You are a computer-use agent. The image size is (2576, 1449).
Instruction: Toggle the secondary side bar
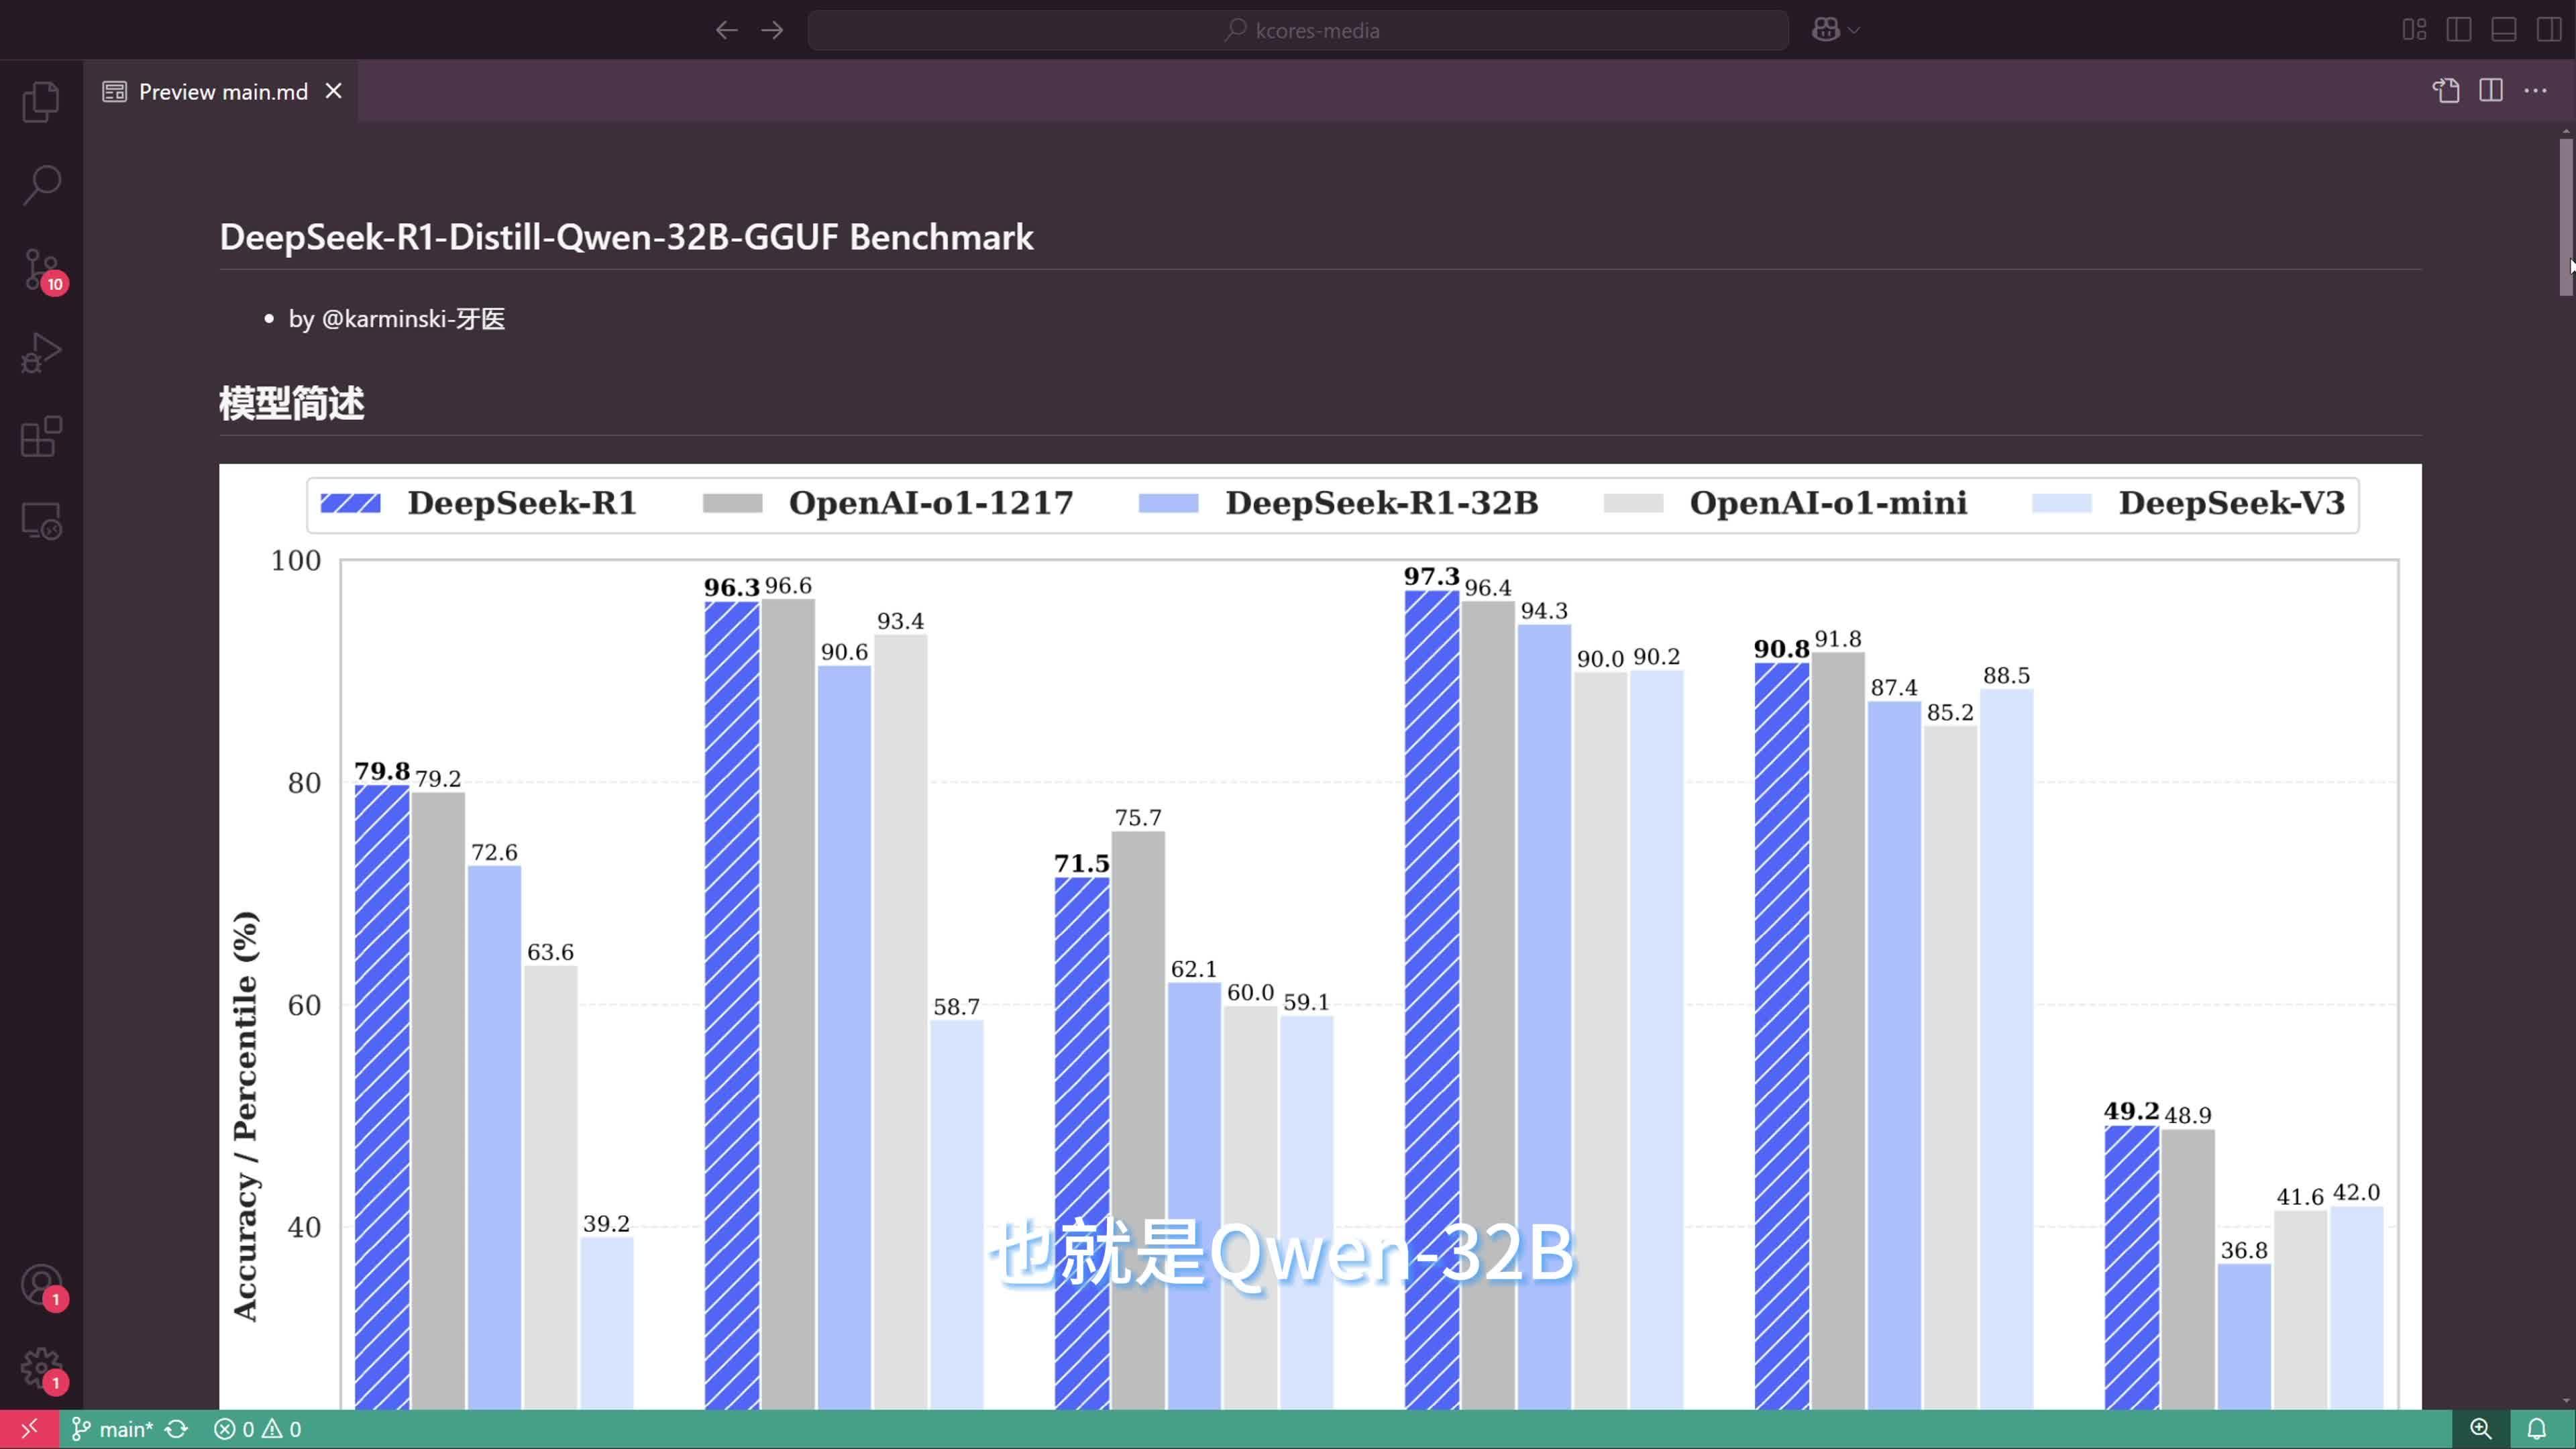pos(2549,30)
